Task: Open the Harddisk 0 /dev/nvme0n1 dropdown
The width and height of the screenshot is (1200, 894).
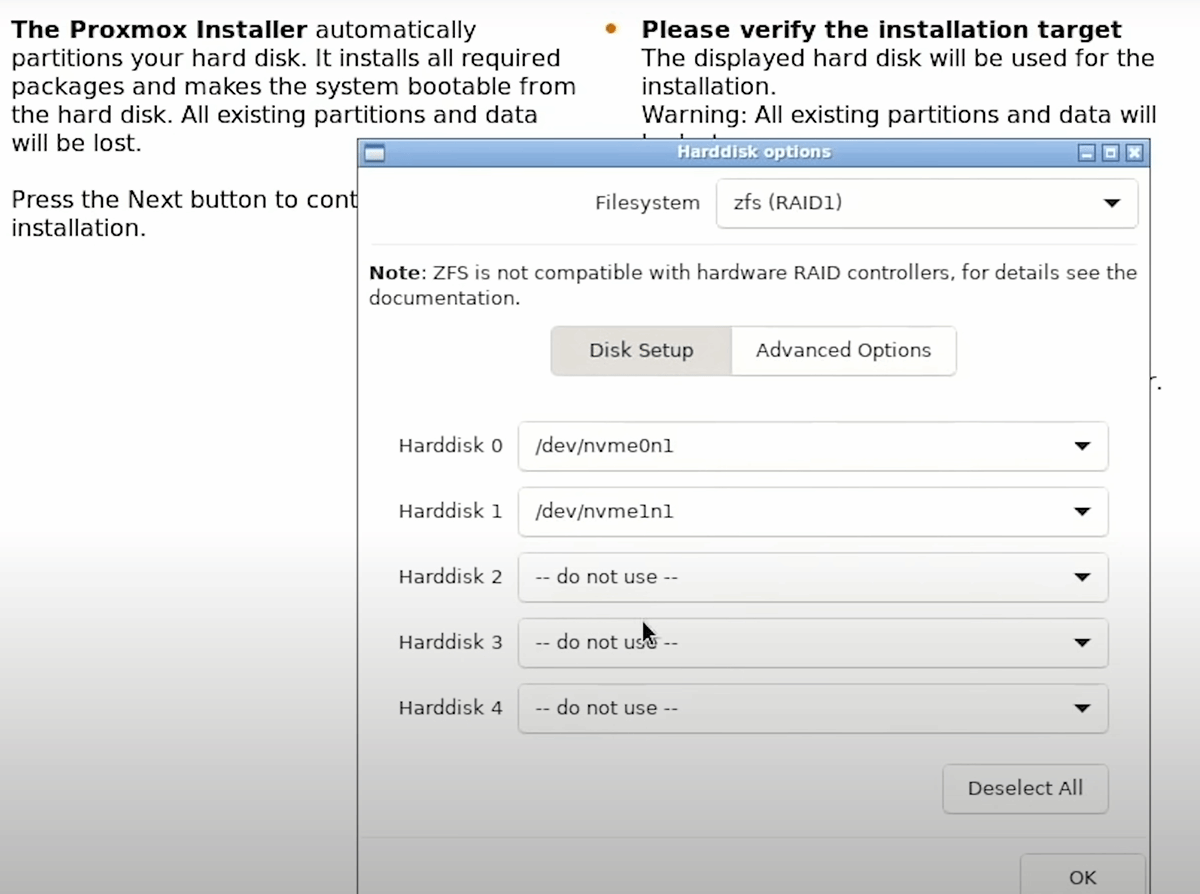Action: click(x=812, y=446)
